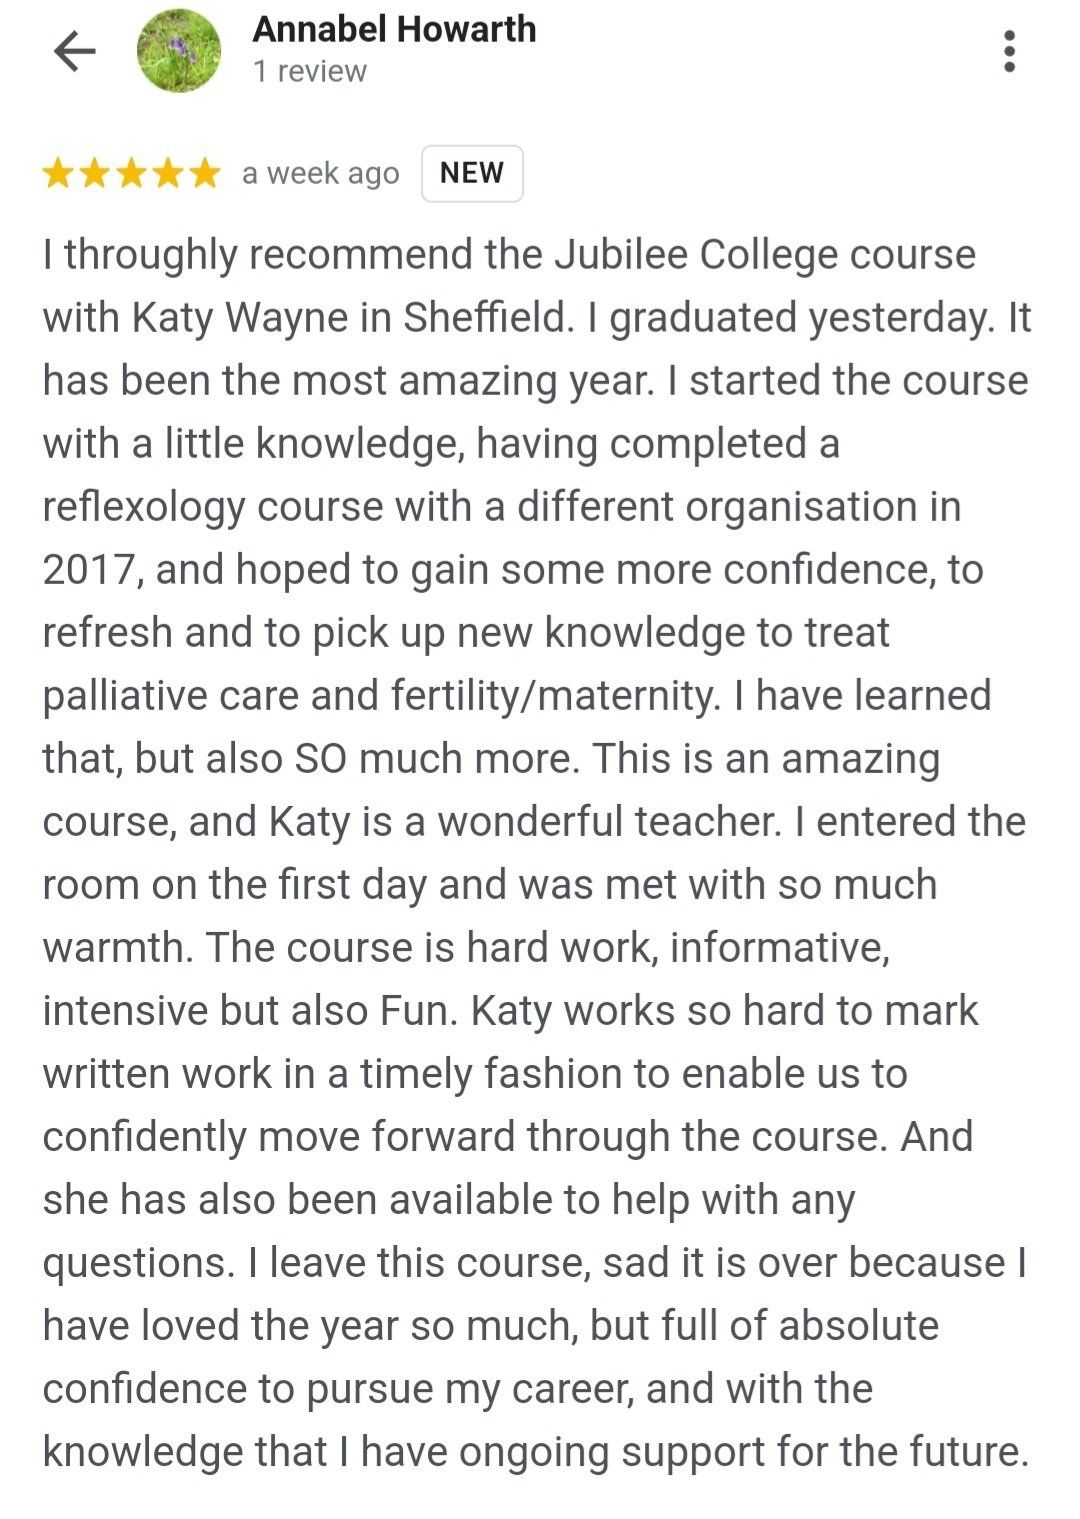Open the three-dot more options menu
This screenshot has height=1519, width=1080.
pos(1009,51)
